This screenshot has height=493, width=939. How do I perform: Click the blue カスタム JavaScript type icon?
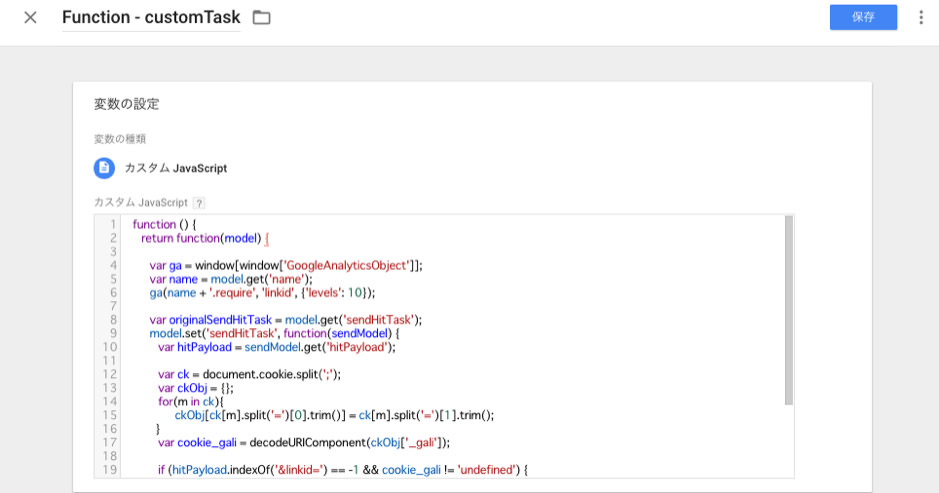pos(104,168)
